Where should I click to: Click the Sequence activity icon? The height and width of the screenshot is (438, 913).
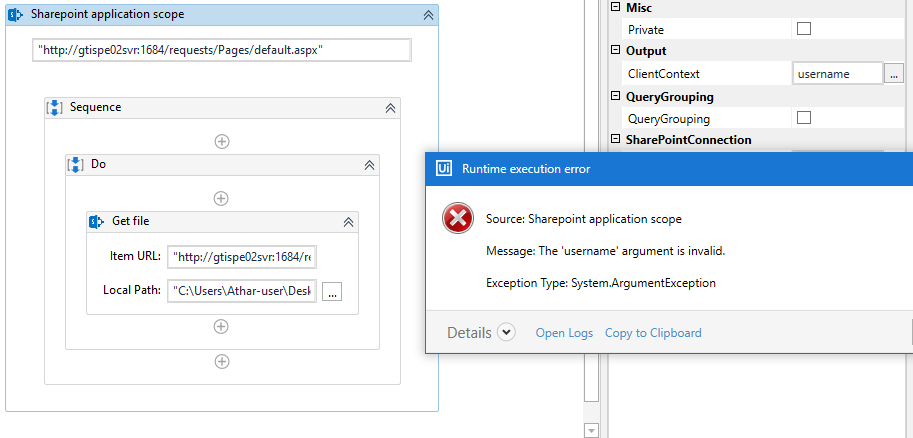(56, 107)
